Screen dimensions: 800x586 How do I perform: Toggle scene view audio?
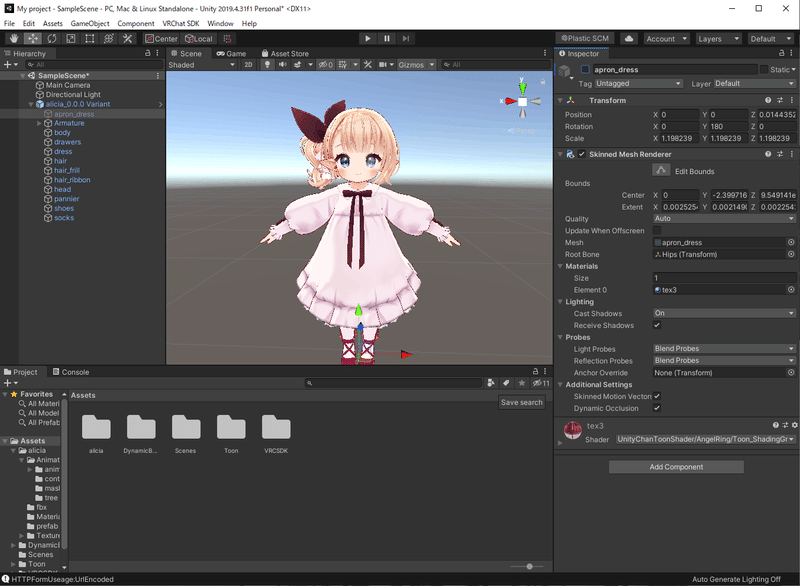coord(284,63)
